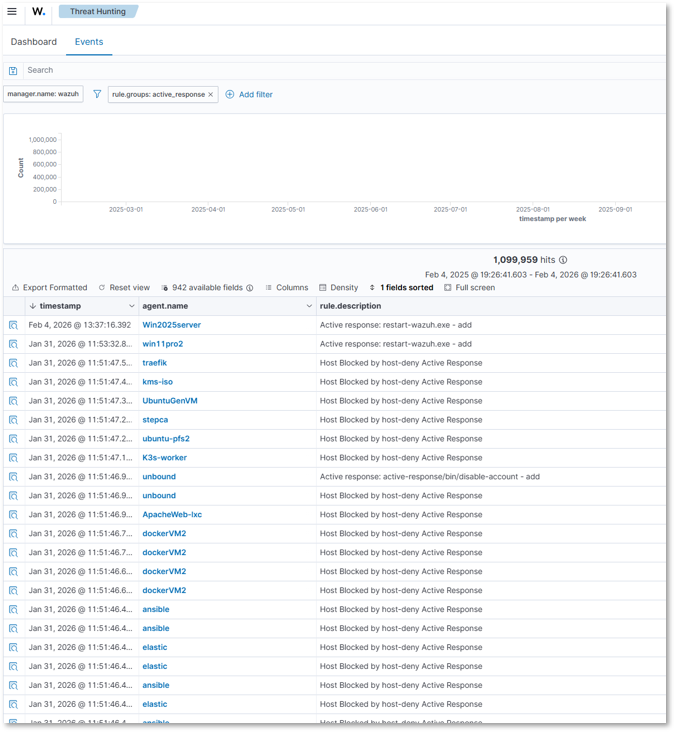Remove the rule.groups: active_response filter
Screen dimensions: 675x732
(x=211, y=94)
